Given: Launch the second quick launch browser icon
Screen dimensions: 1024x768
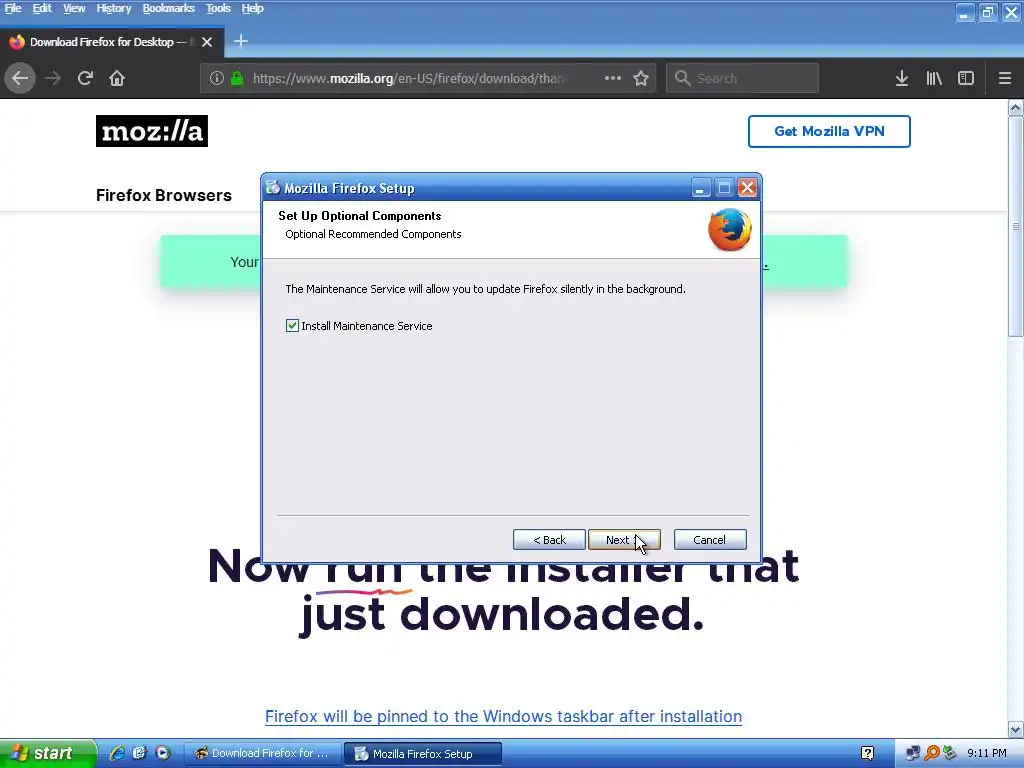Looking at the screenshot, I should pyautogui.click(x=139, y=753).
